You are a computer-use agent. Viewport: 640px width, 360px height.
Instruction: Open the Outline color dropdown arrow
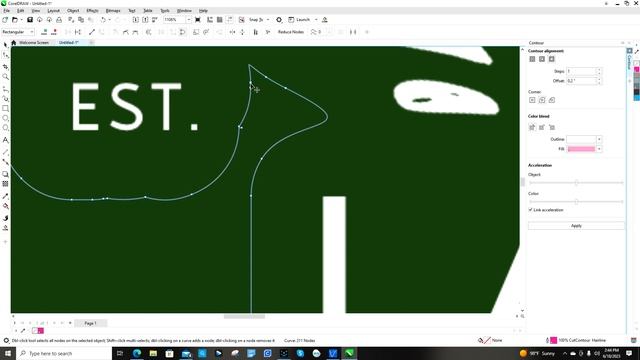click(x=599, y=139)
